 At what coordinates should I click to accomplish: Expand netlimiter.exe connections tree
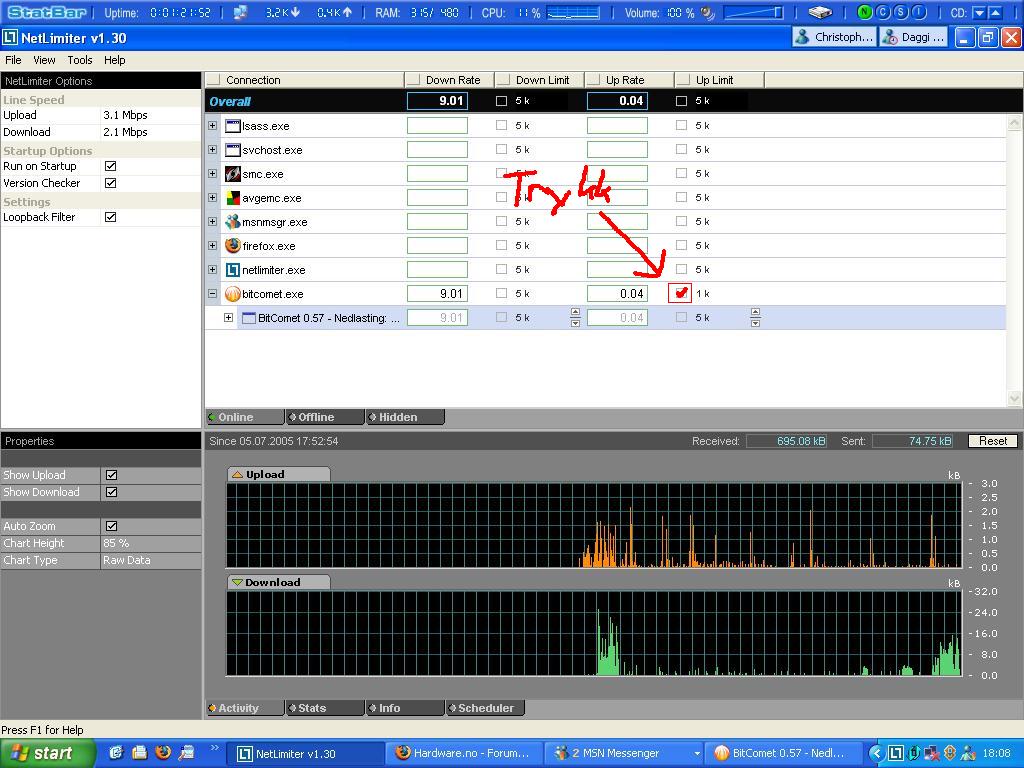tap(212, 269)
